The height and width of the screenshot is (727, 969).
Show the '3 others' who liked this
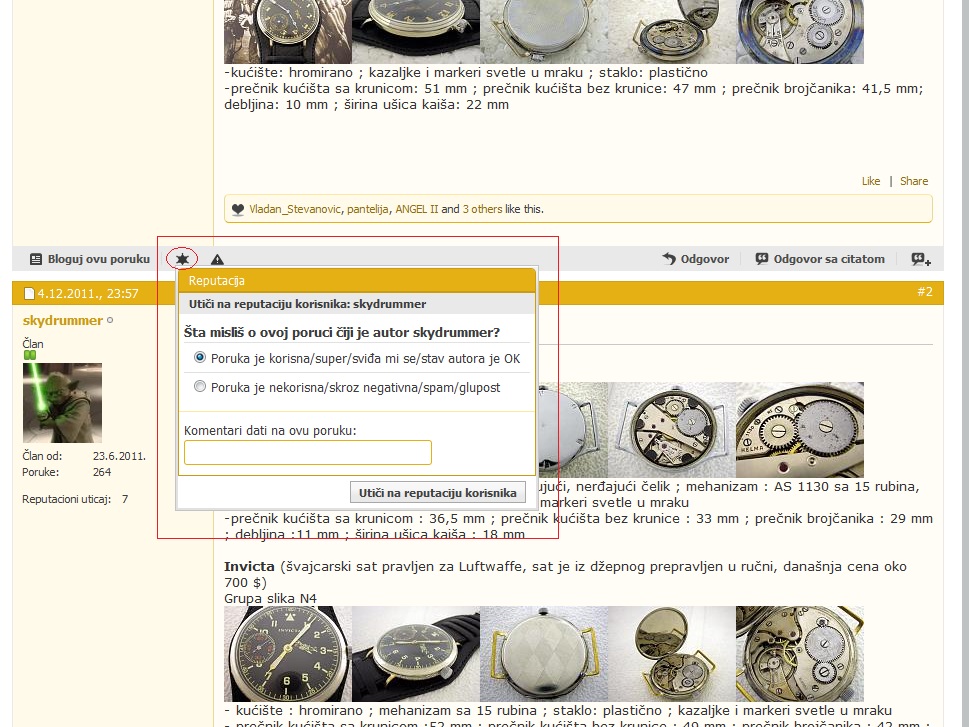coord(482,209)
